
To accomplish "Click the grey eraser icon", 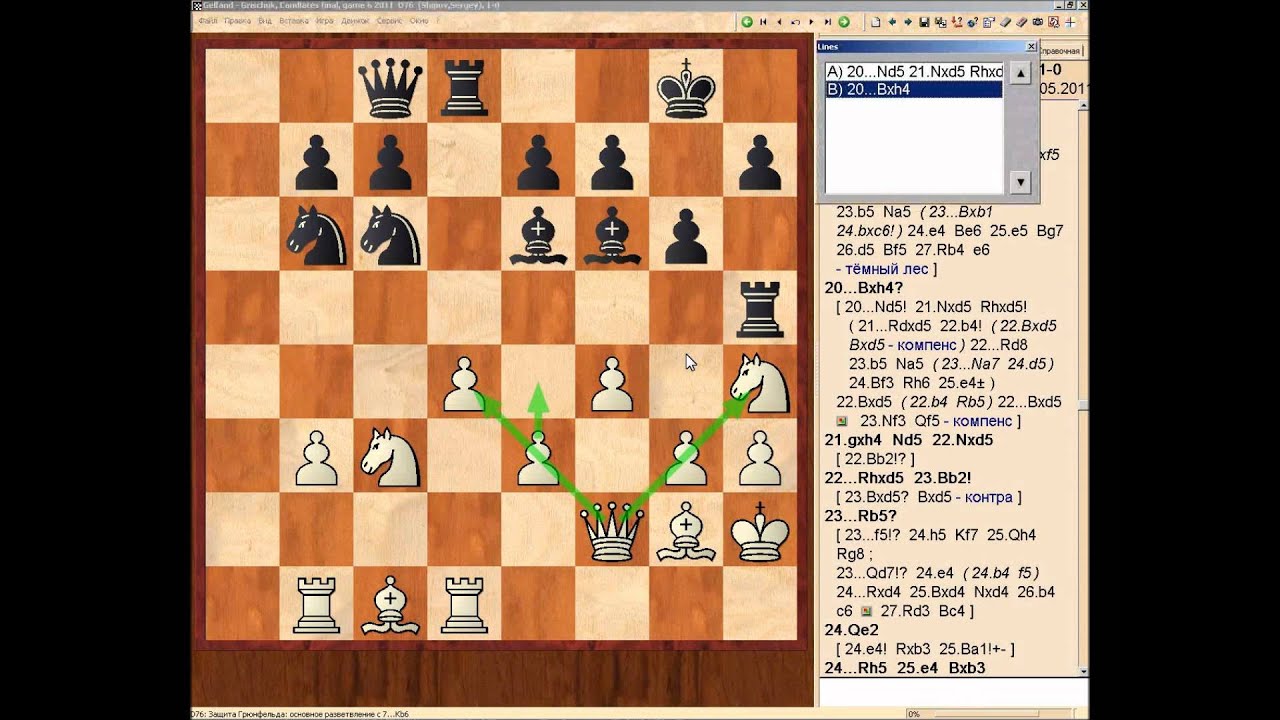I will [x=1006, y=22].
